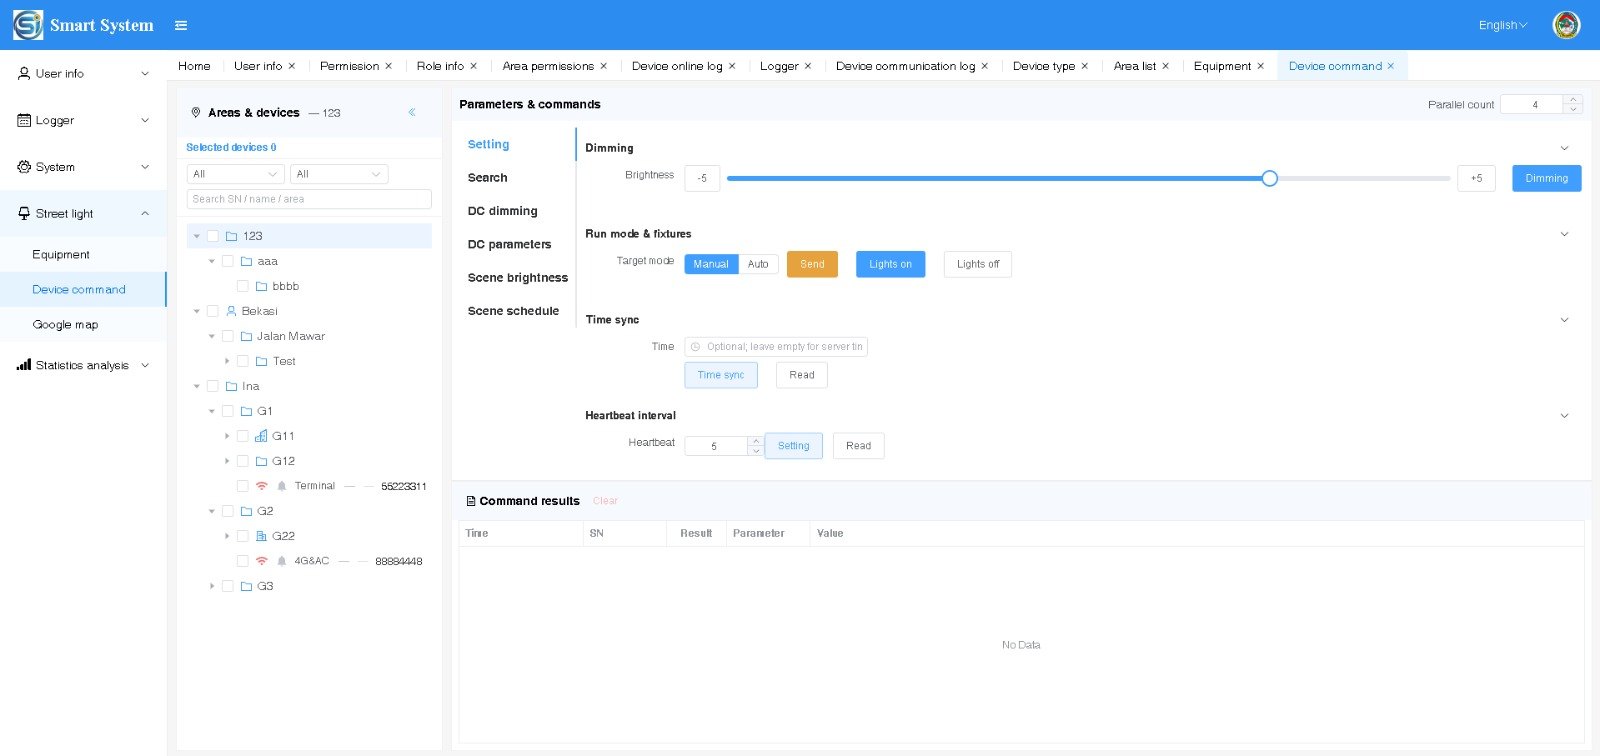
Task: Focus the Search SN / name / area field
Action: (309, 199)
